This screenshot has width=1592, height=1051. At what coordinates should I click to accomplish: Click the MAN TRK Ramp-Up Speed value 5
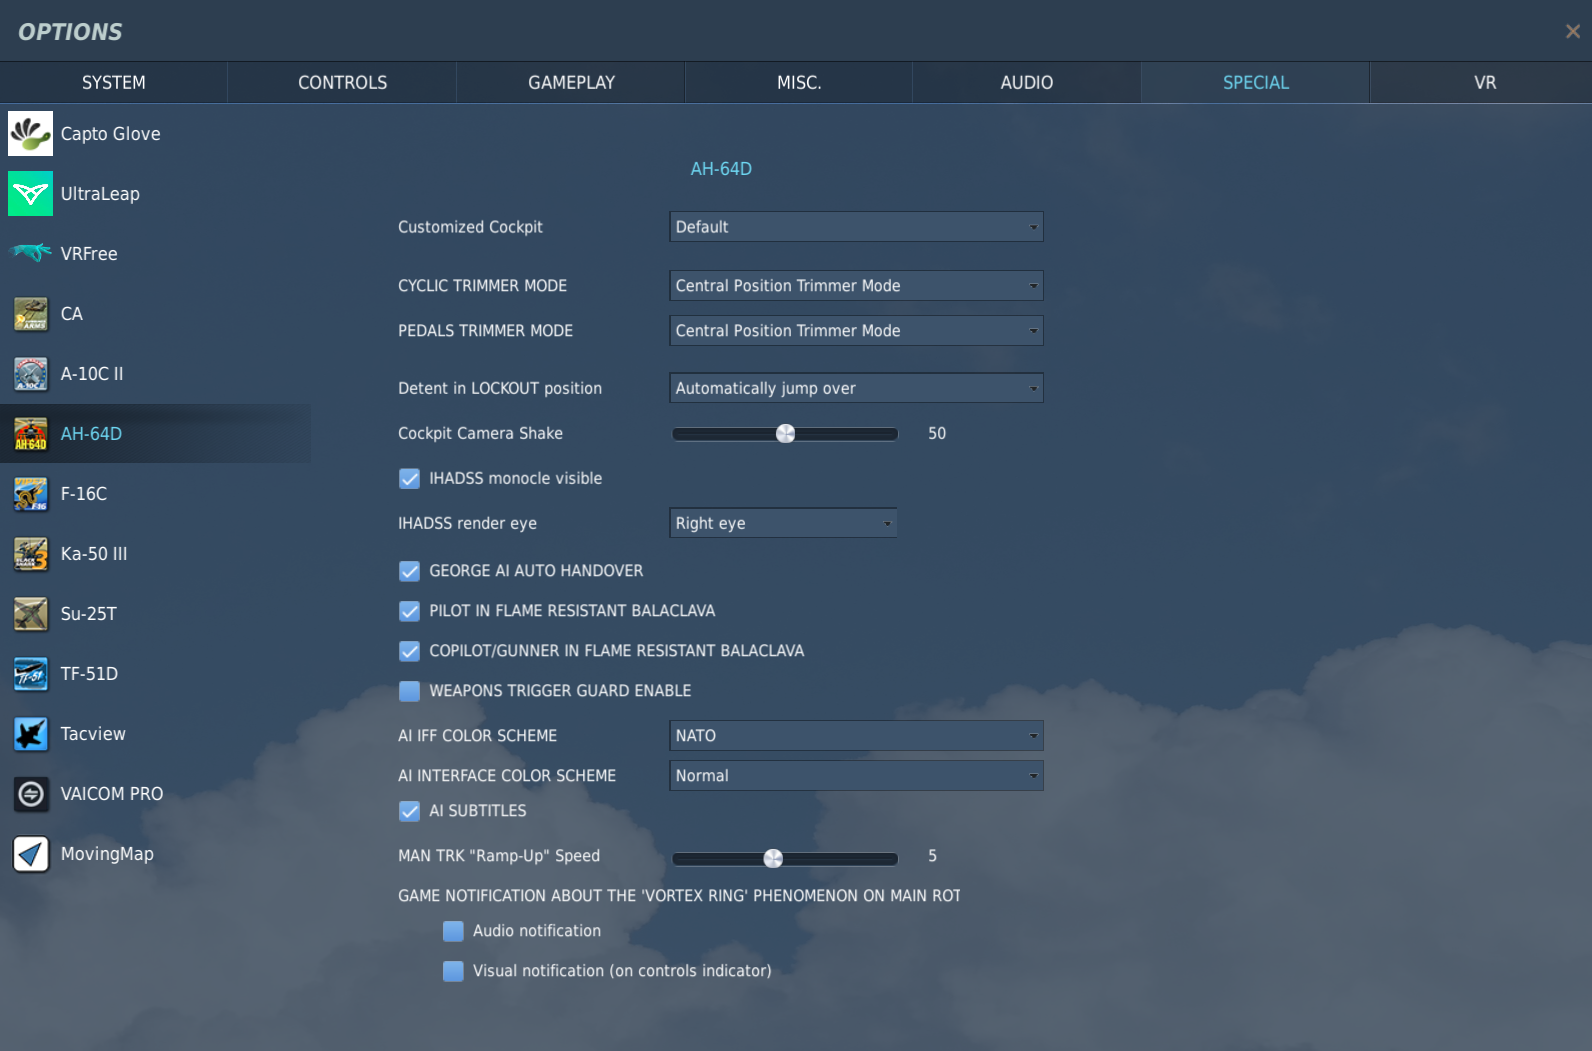(933, 856)
